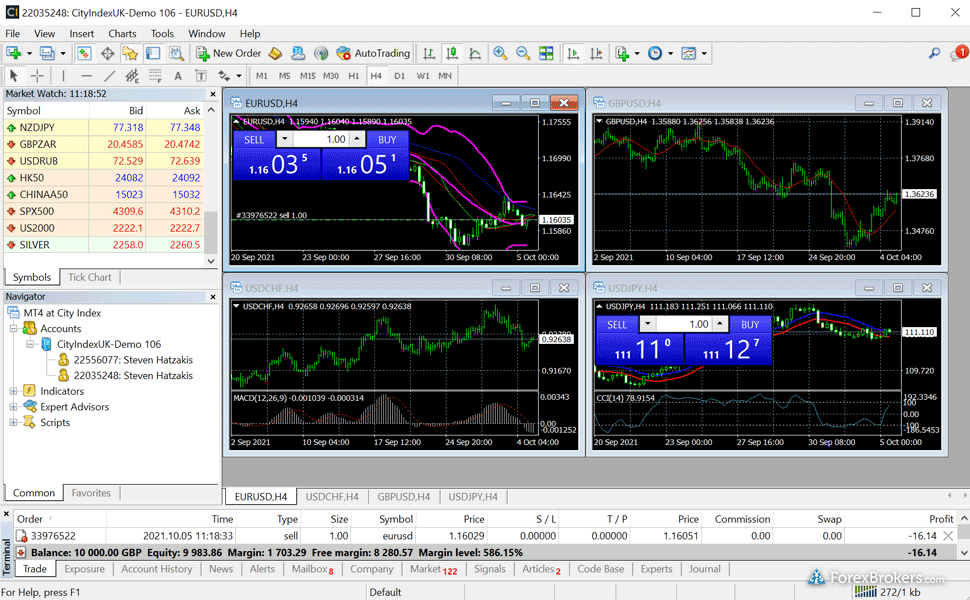The height and width of the screenshot is (600, 970).
Task: Open the New Chart dropdown arrow
Action: 28,53
